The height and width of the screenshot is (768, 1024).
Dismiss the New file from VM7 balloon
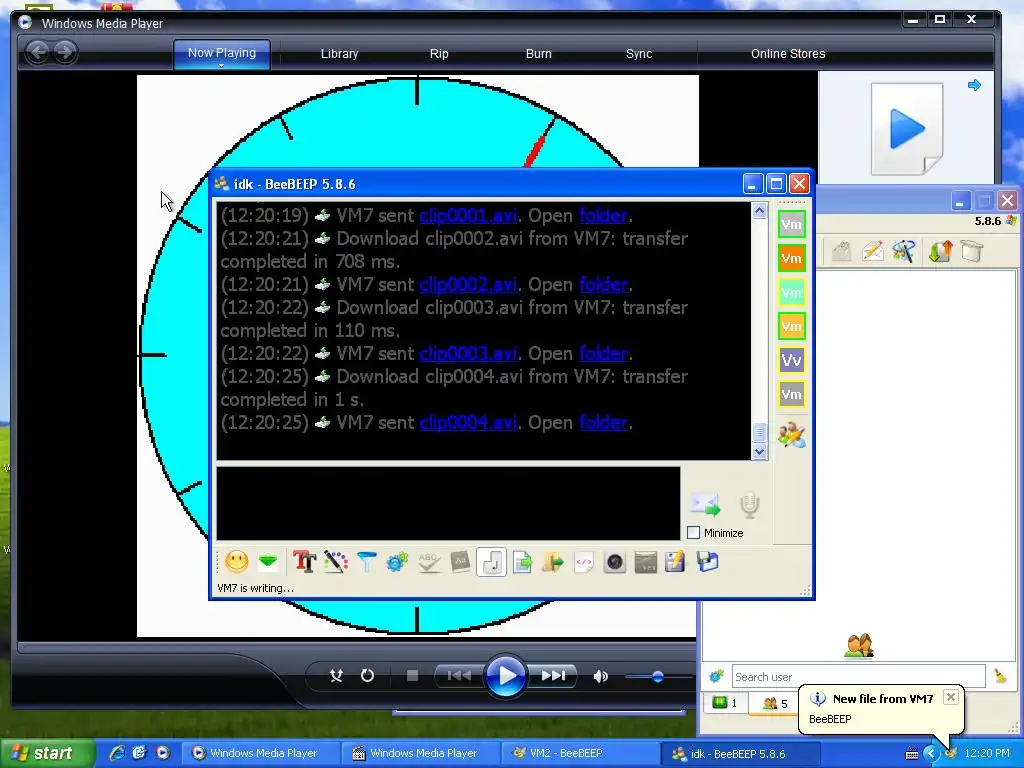click(x=951, y=697)
